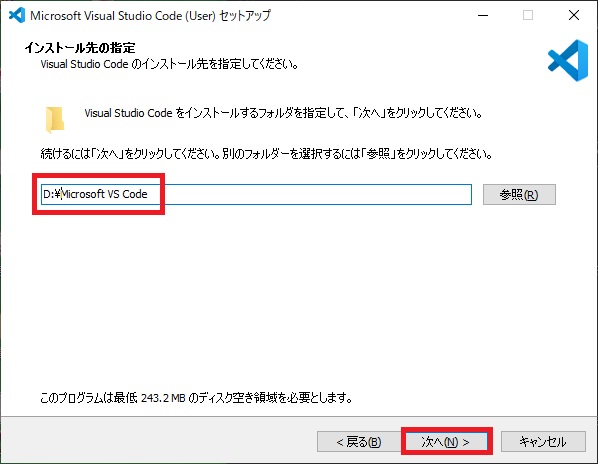Screen dimensions: 598x464
Task: Minimize the setup window
Action: point(483,15)
